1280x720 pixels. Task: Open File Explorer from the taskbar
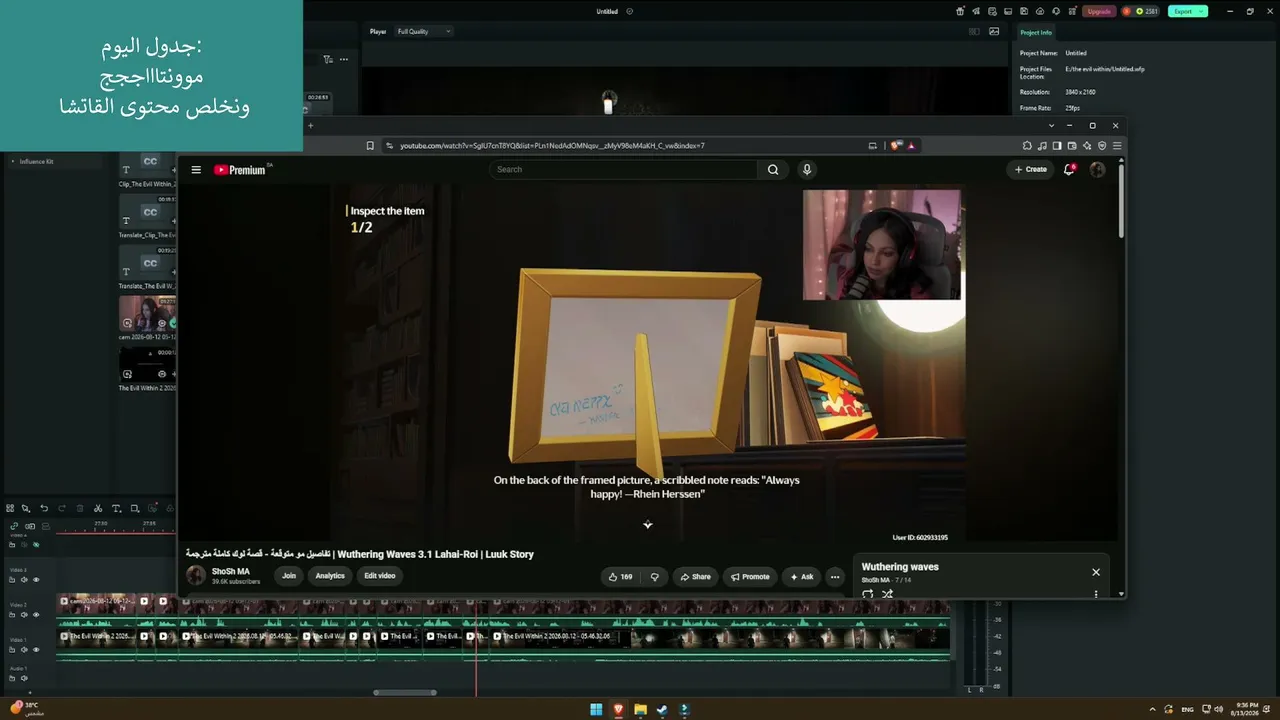pos(640,710)
